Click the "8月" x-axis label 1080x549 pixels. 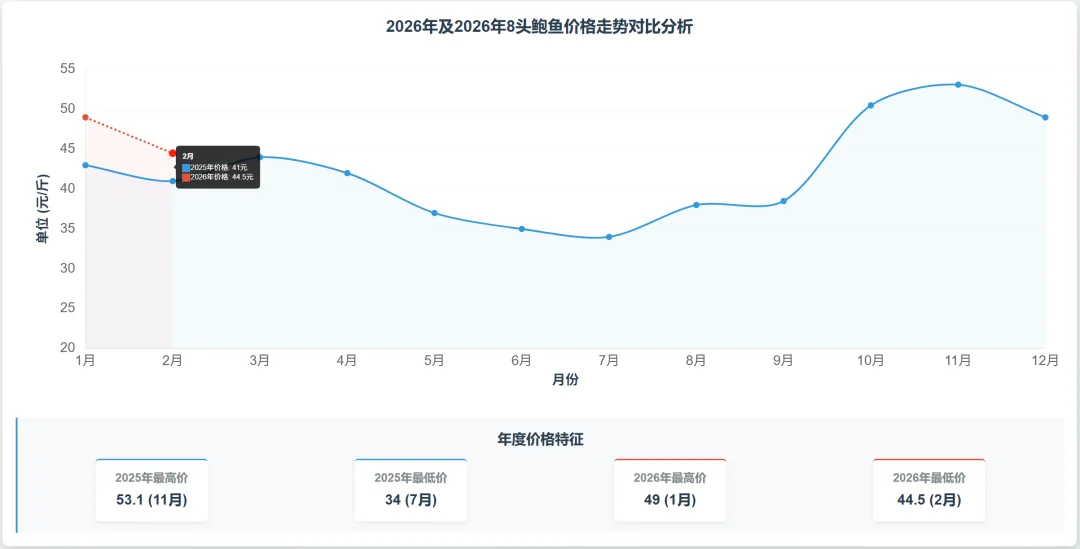696,361
